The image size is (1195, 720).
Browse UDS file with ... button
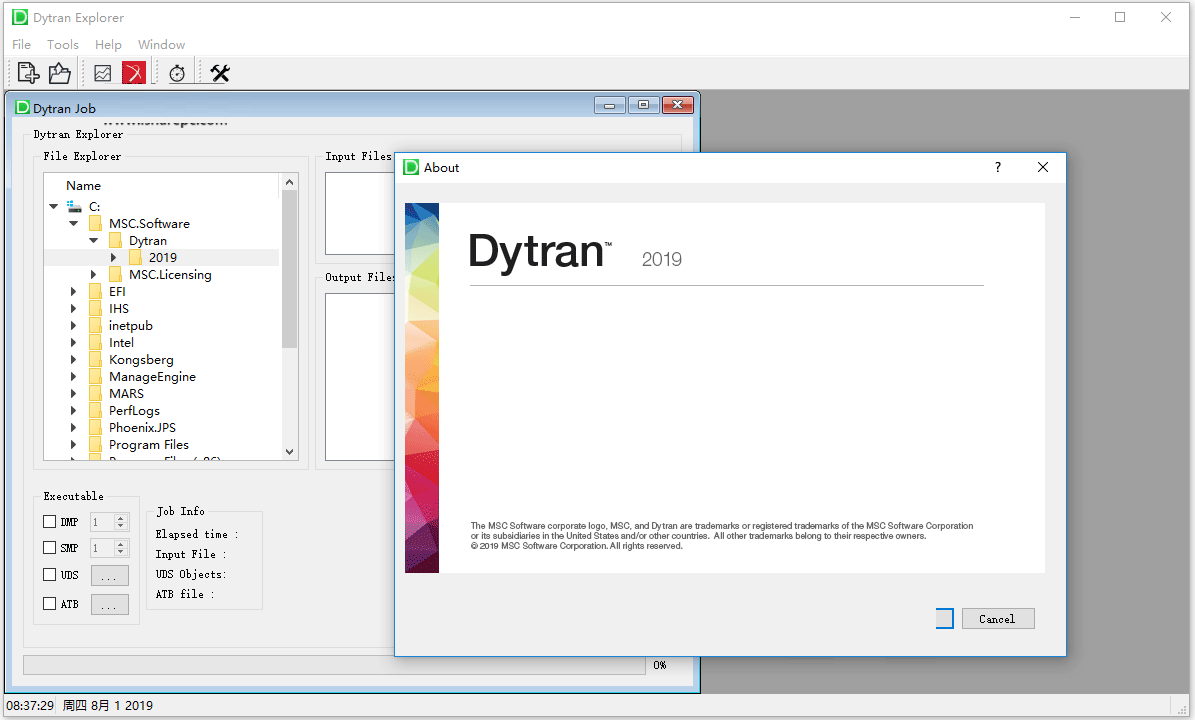click(x=110, y=576)
